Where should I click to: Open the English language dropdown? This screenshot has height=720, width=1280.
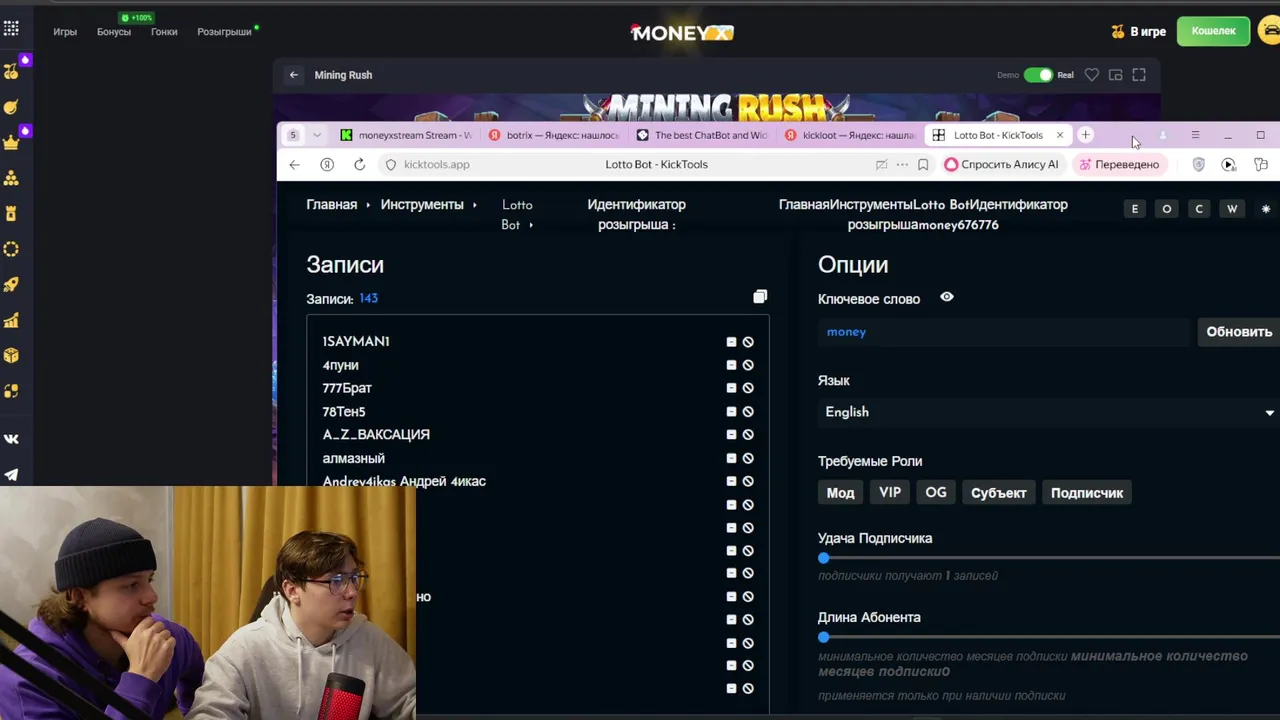click(1049, 412)
